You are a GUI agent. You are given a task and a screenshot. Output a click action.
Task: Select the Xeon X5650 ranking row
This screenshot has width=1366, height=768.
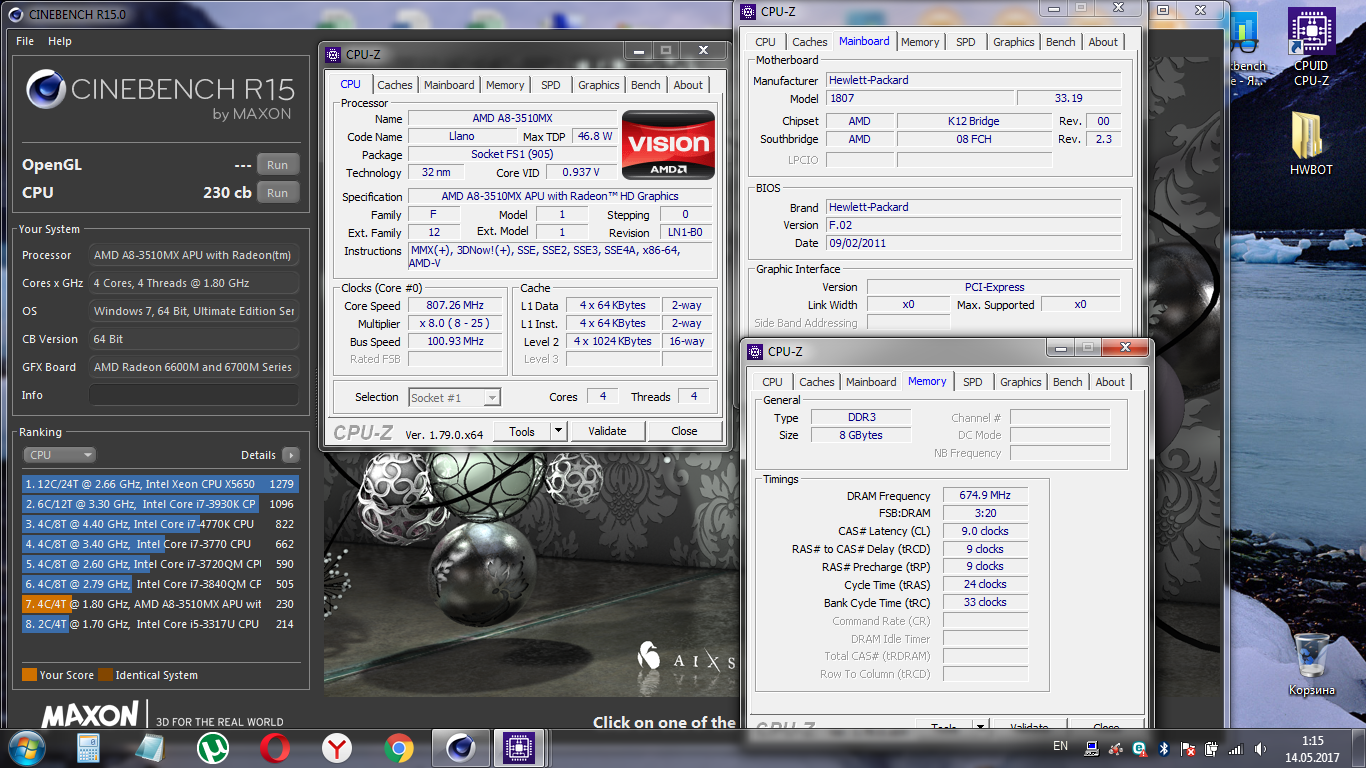(x=160, y=484)
